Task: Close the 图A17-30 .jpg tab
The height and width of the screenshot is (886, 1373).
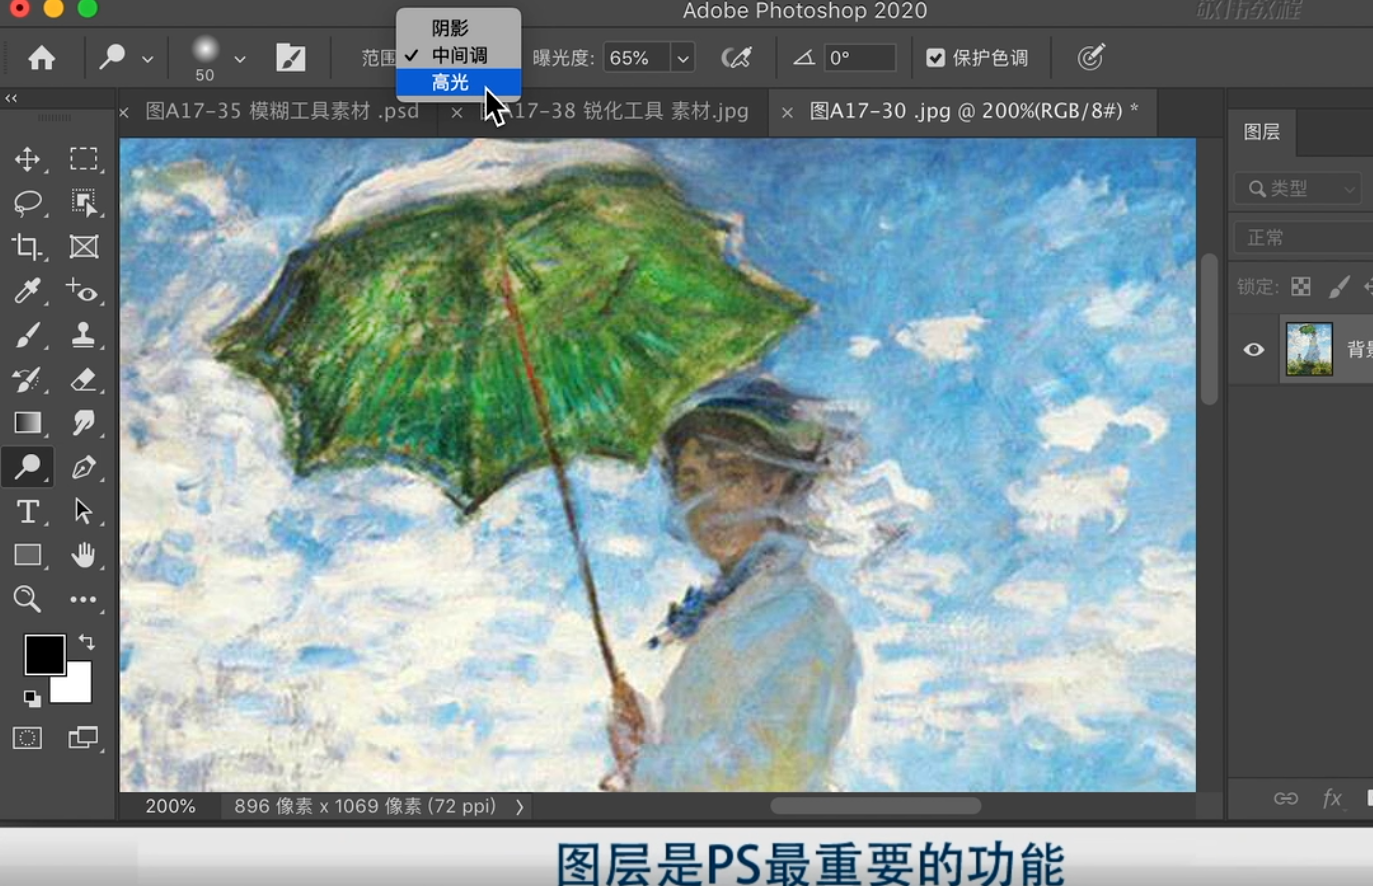Action: click(787, 112)
